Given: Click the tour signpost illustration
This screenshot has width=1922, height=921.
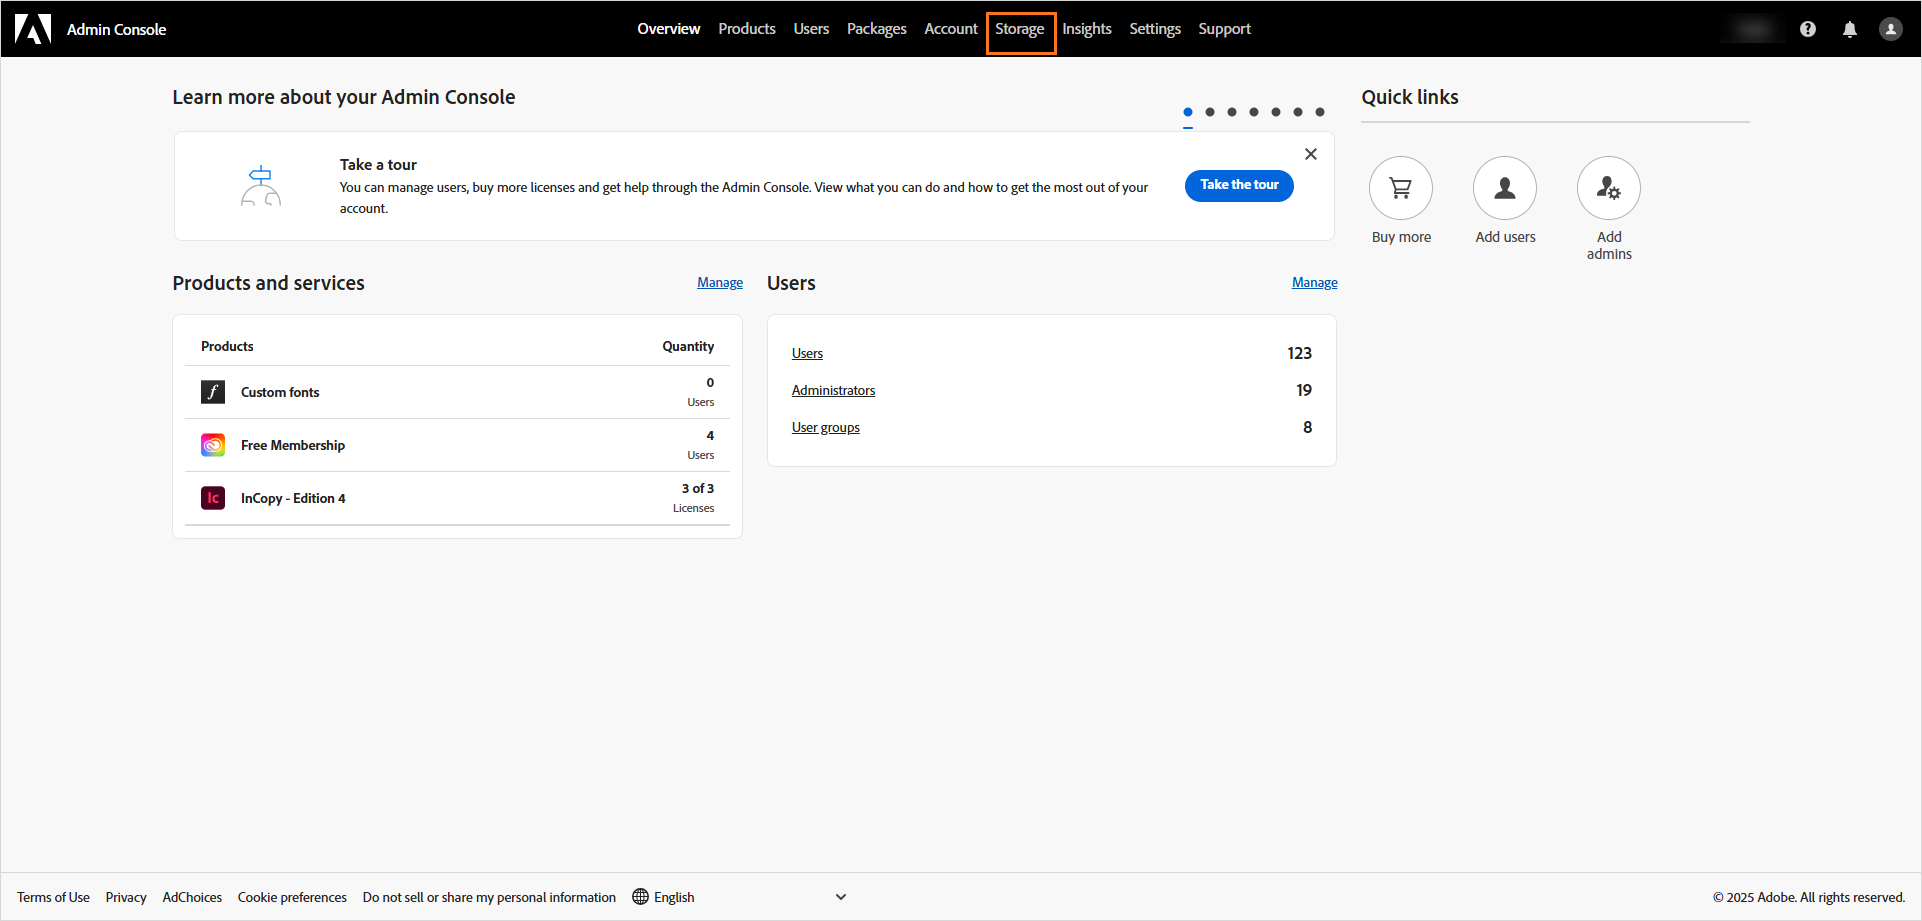Looking at the screenshot, I should click(261, 186).
